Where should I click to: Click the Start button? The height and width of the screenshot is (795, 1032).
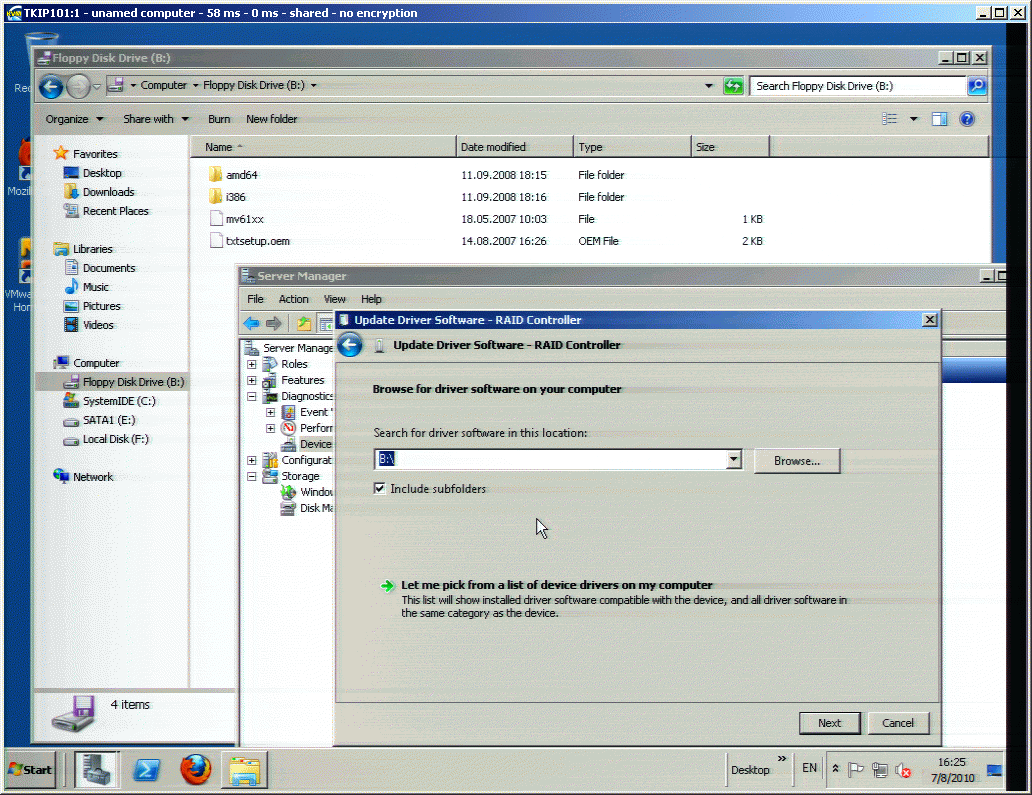pos(30,769)
